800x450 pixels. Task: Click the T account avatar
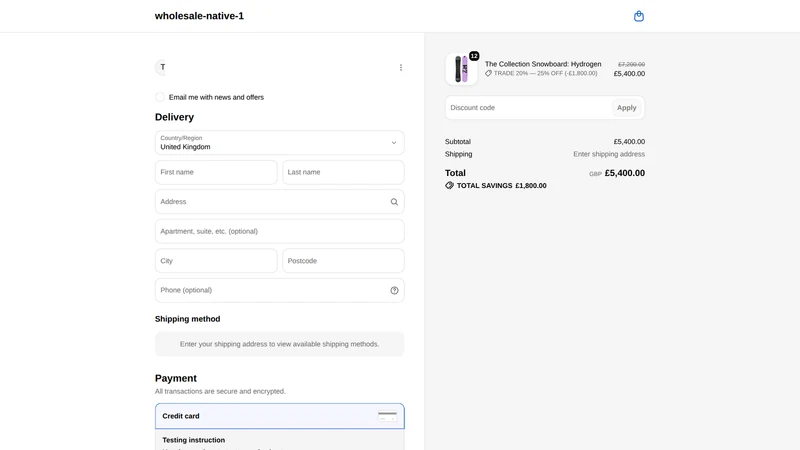click(x=162, y=67)
